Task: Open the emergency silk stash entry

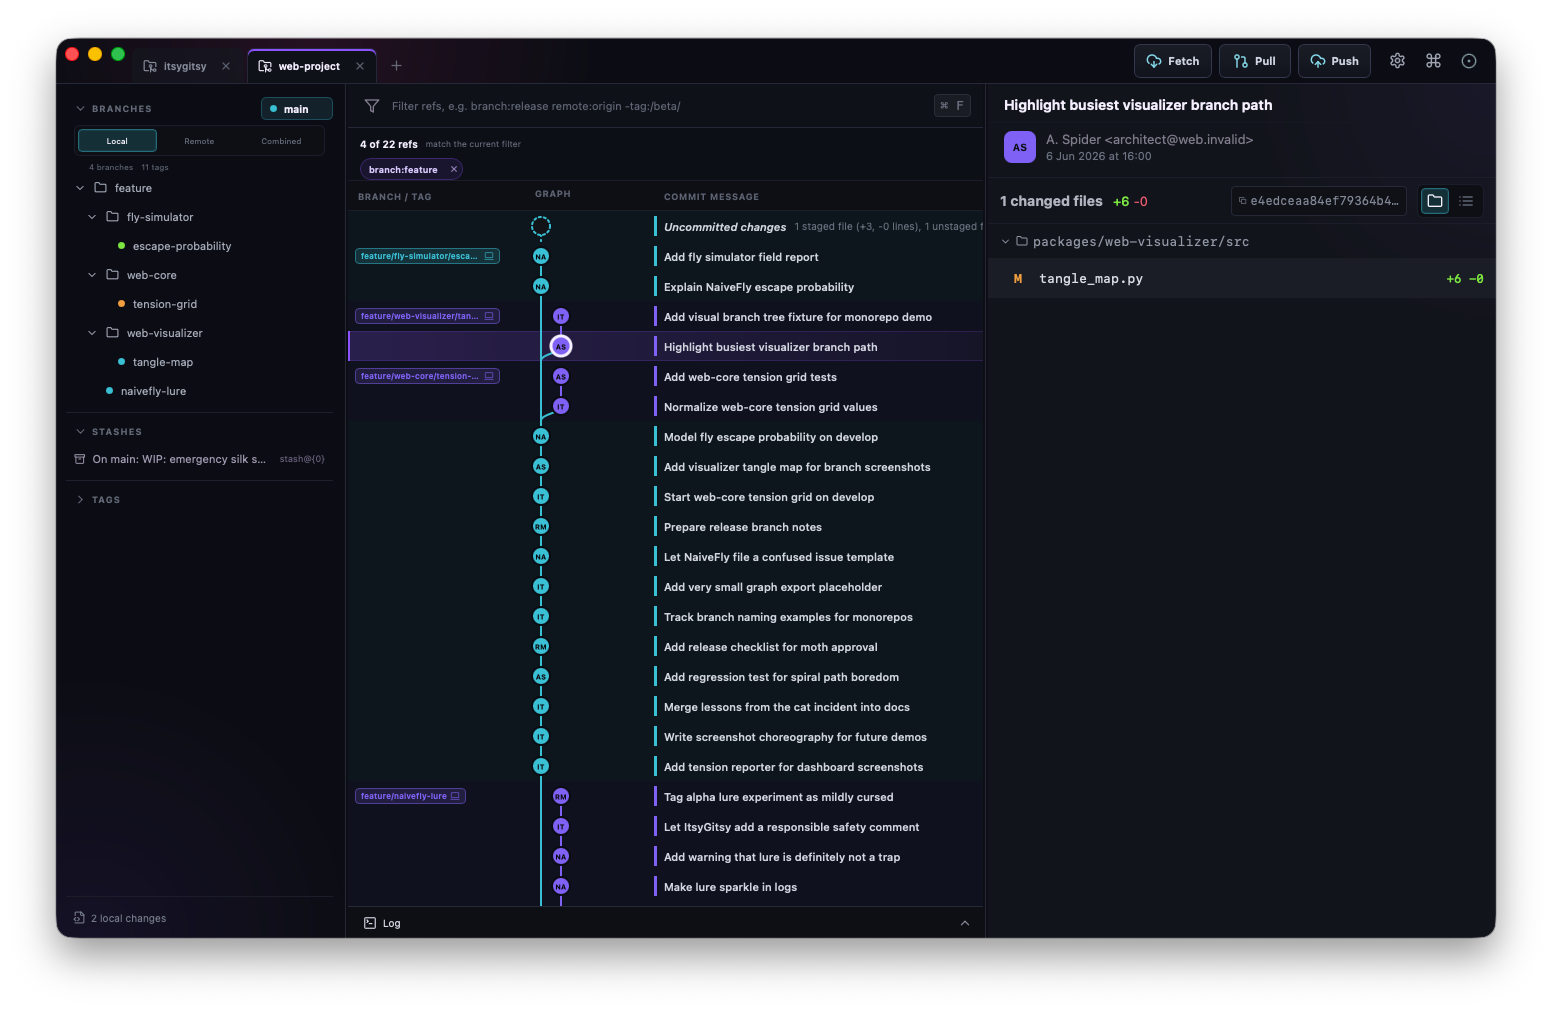Action: tap(200, 459)
